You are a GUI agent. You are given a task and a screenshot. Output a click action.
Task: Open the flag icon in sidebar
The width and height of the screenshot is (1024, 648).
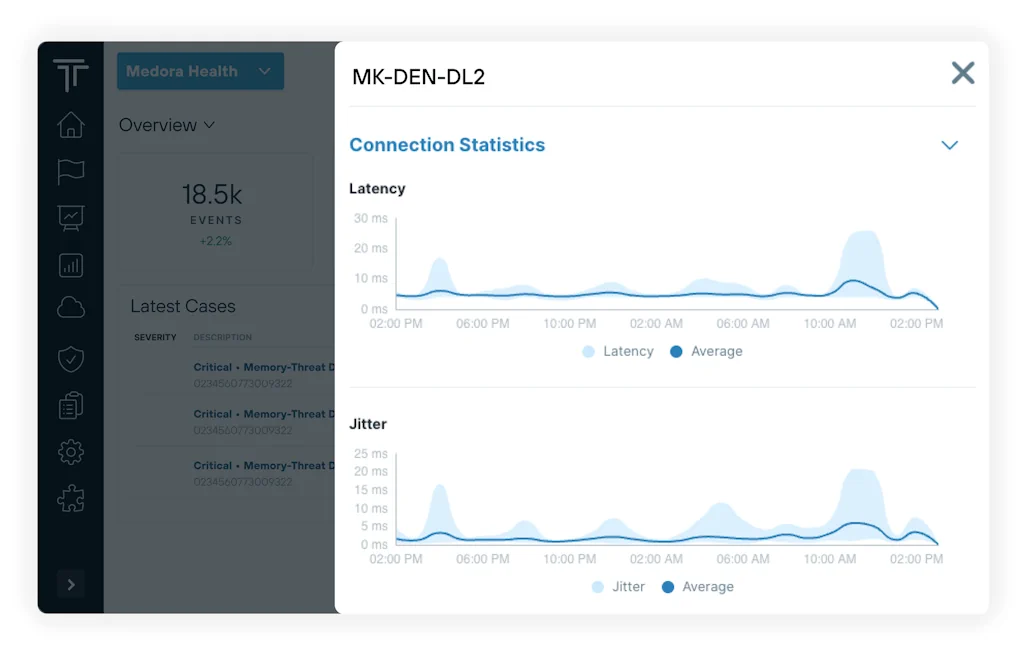click(70, 172)
